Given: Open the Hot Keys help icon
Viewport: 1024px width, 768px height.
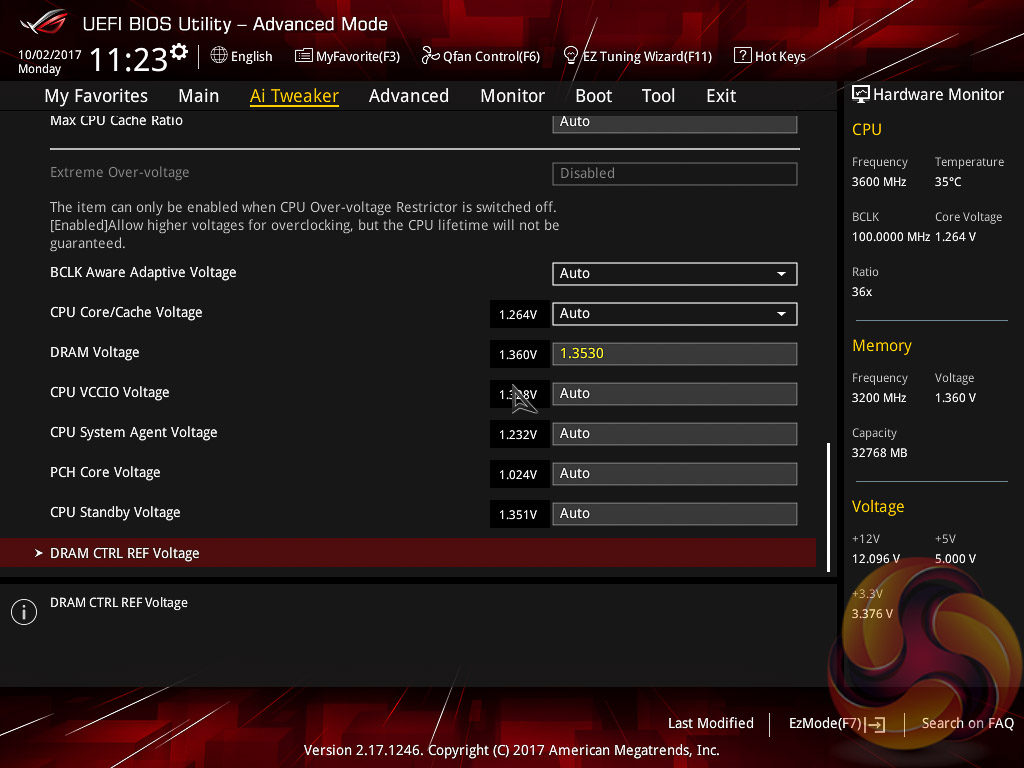Looking at the screenshot, I should click(742, 56).
